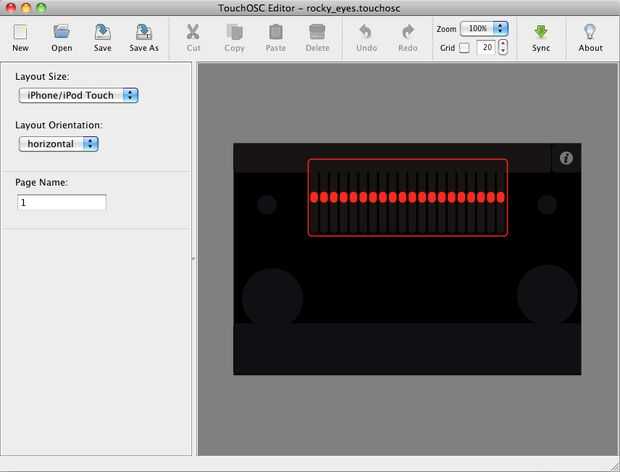Open the Layout Orientation dropdown
The width and height of the screenshot is (620, 472).
pos(58,144)
